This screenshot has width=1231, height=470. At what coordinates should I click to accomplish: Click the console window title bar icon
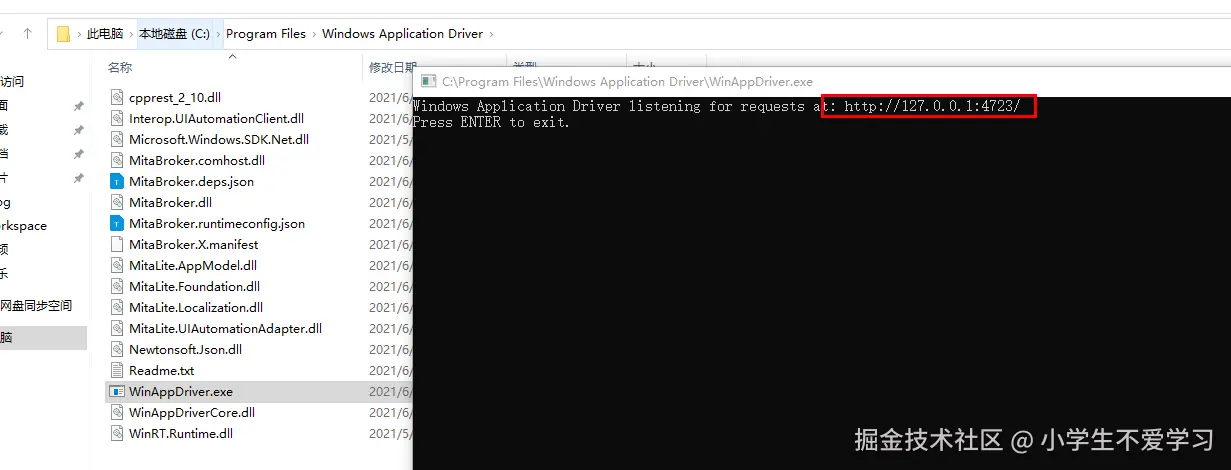tap(428, 81)
